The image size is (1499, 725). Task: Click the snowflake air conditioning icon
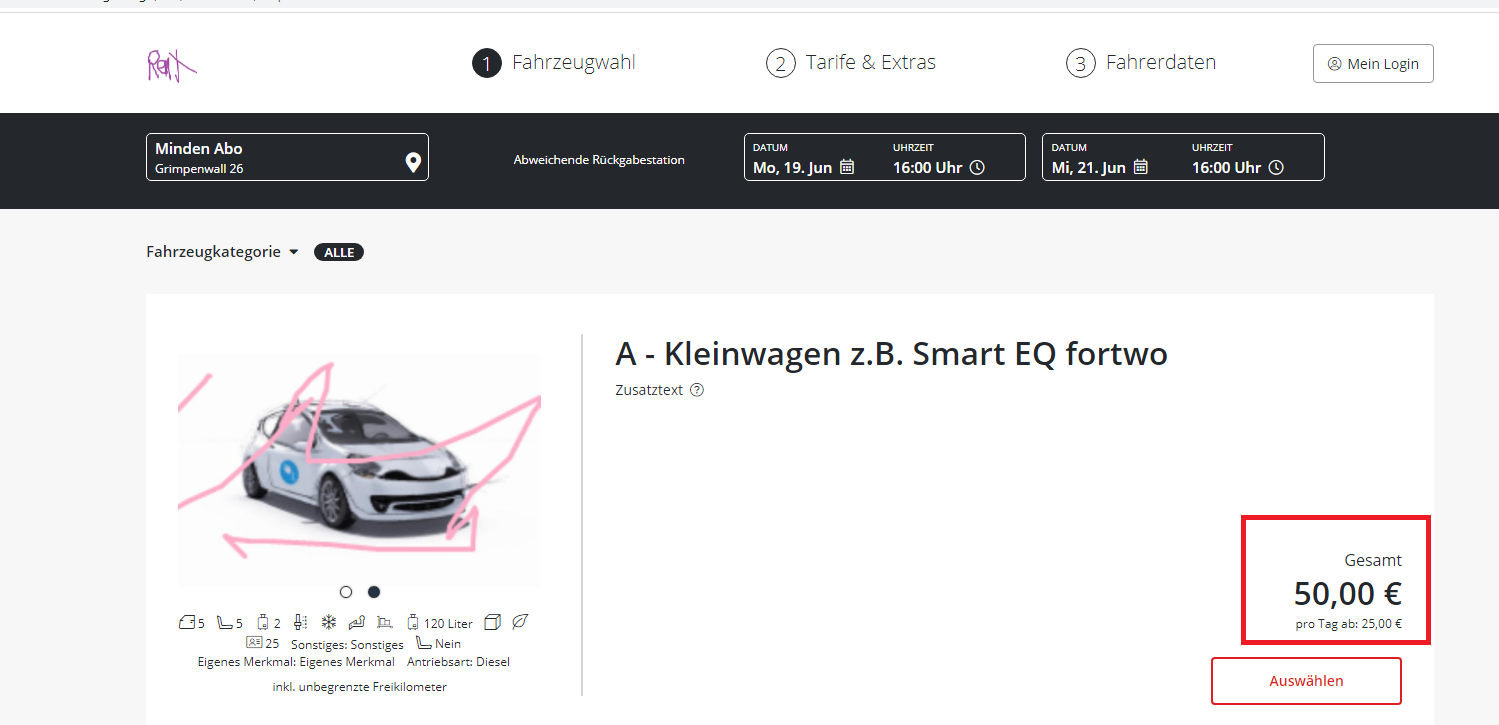[x=328, y=622]
